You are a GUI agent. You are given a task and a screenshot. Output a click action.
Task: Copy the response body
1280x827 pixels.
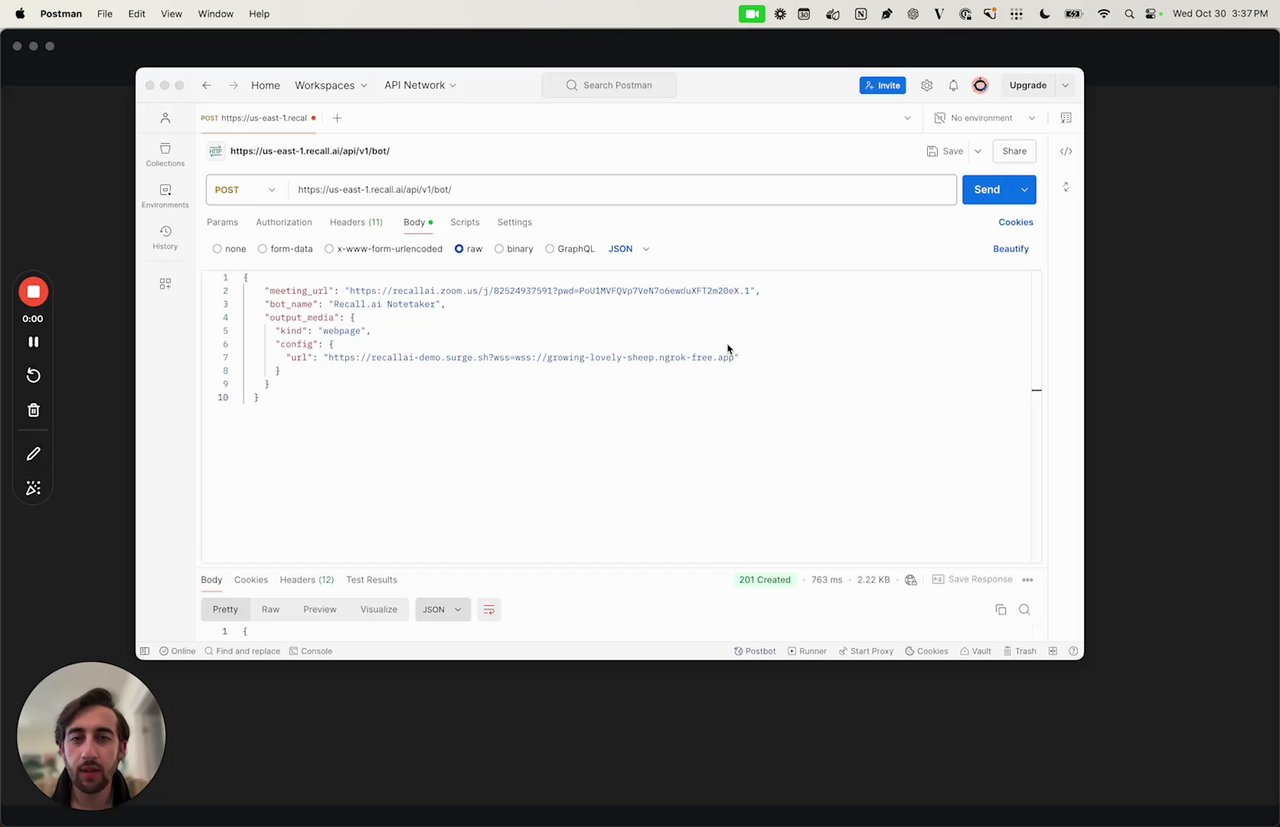click(x=1001, y=609)
